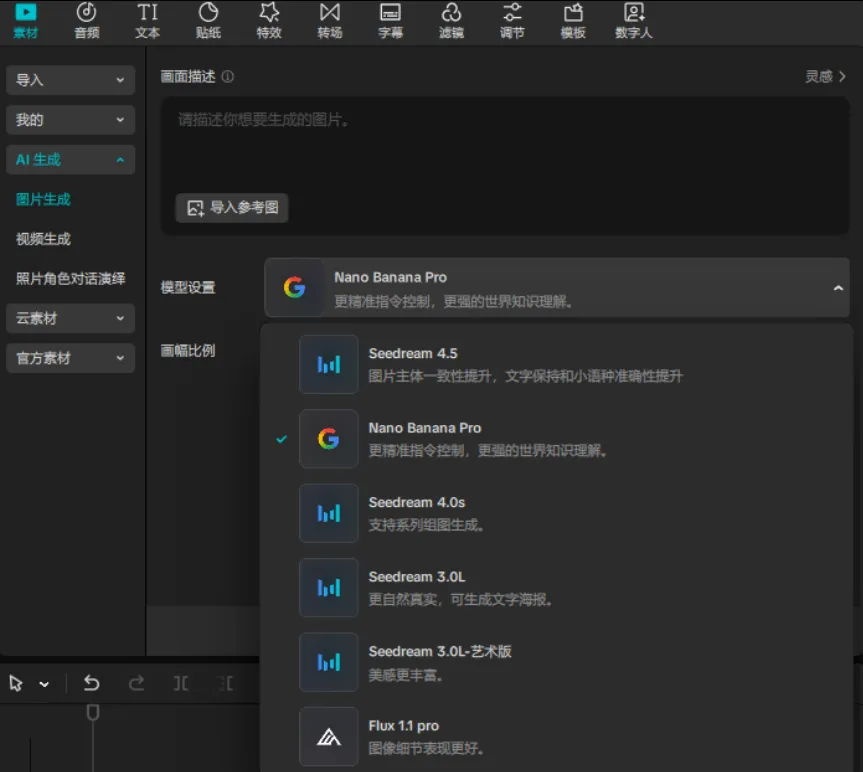Viewport: 863px width, 772px height.
Task: Select 照片角色对话演绎 in the sidebar
Action: click(70, 278)
